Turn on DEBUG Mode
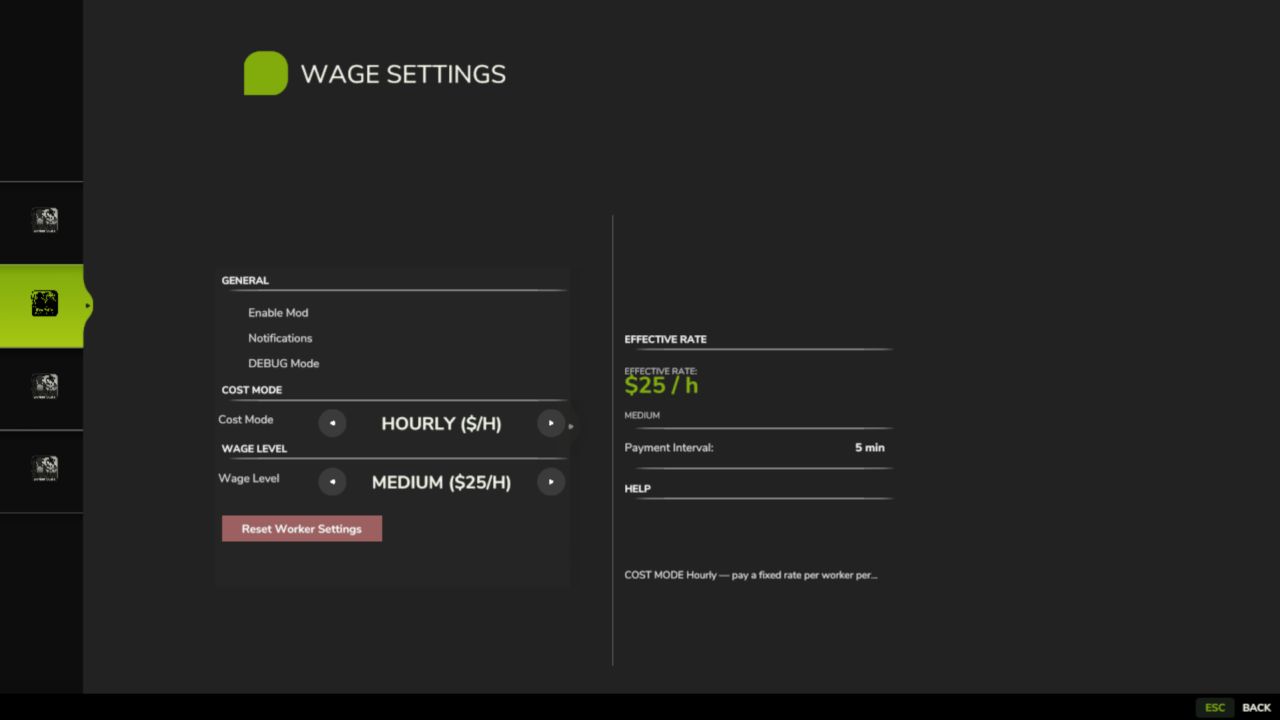The width and height of the screenshot is (1280, 720). click(283, 363)
